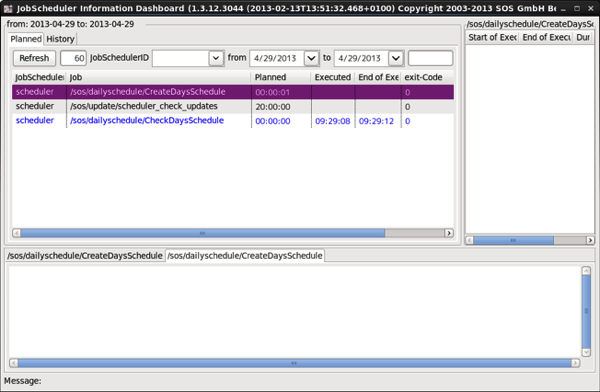Maximize the Dashboard window
600x392 pixels.
coord(577,8)
